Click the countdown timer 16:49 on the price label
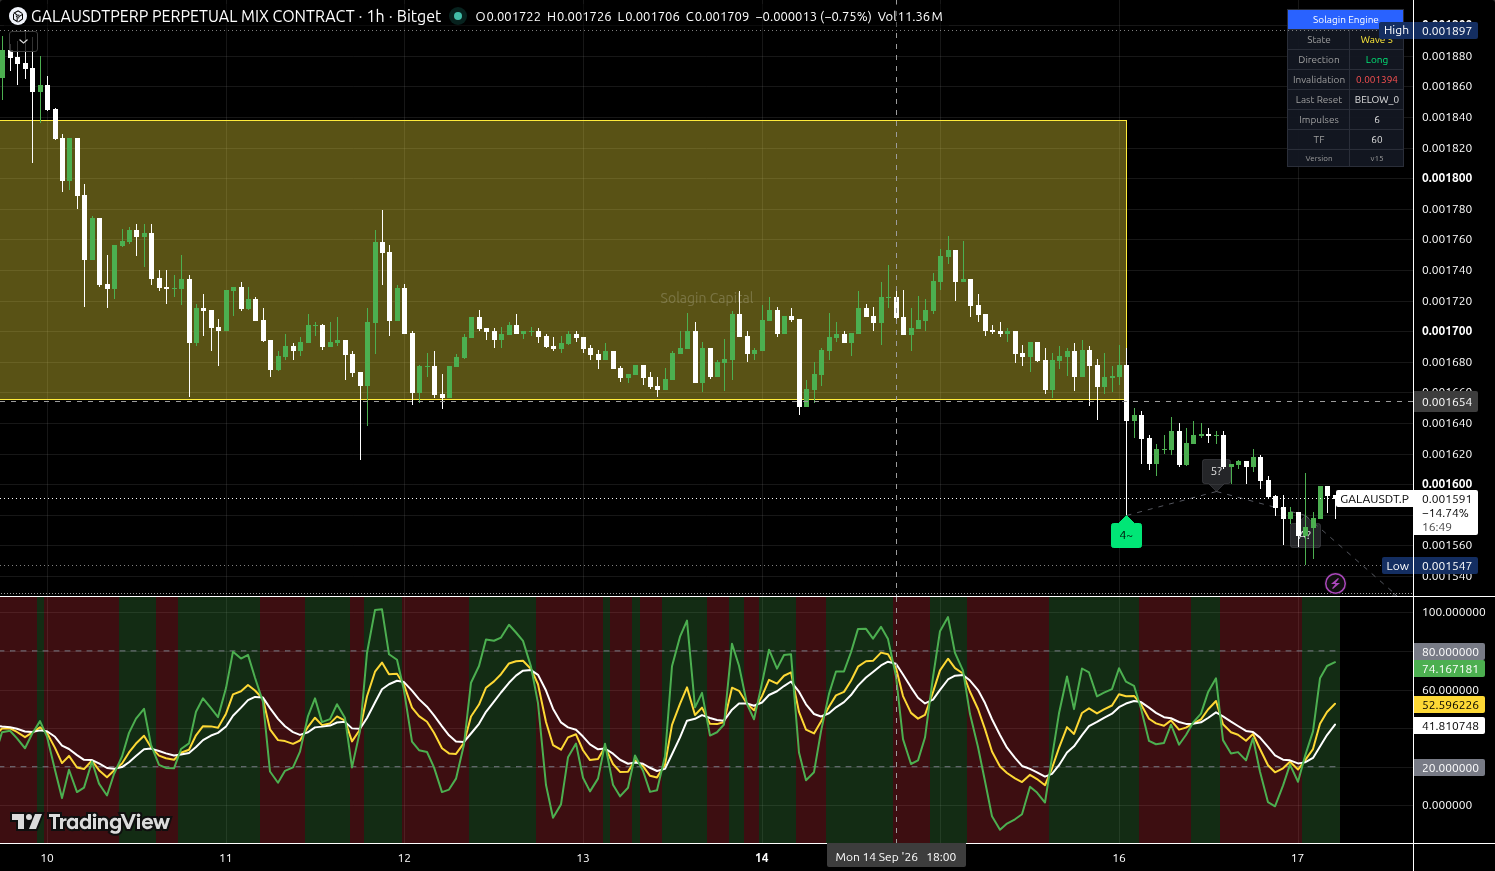The height and width of the screenshot is (871, 1495). coord(1437,527)
